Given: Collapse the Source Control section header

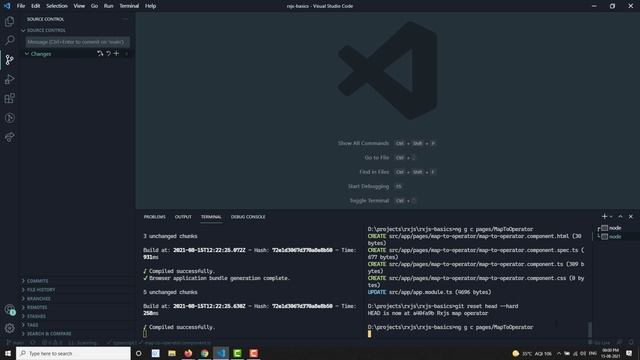Looking at the screenshot, I should (77, 30).
